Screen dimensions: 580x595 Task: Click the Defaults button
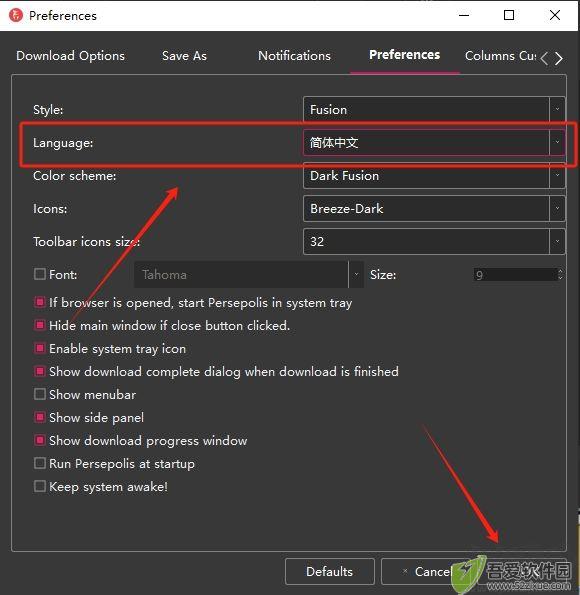329,571
